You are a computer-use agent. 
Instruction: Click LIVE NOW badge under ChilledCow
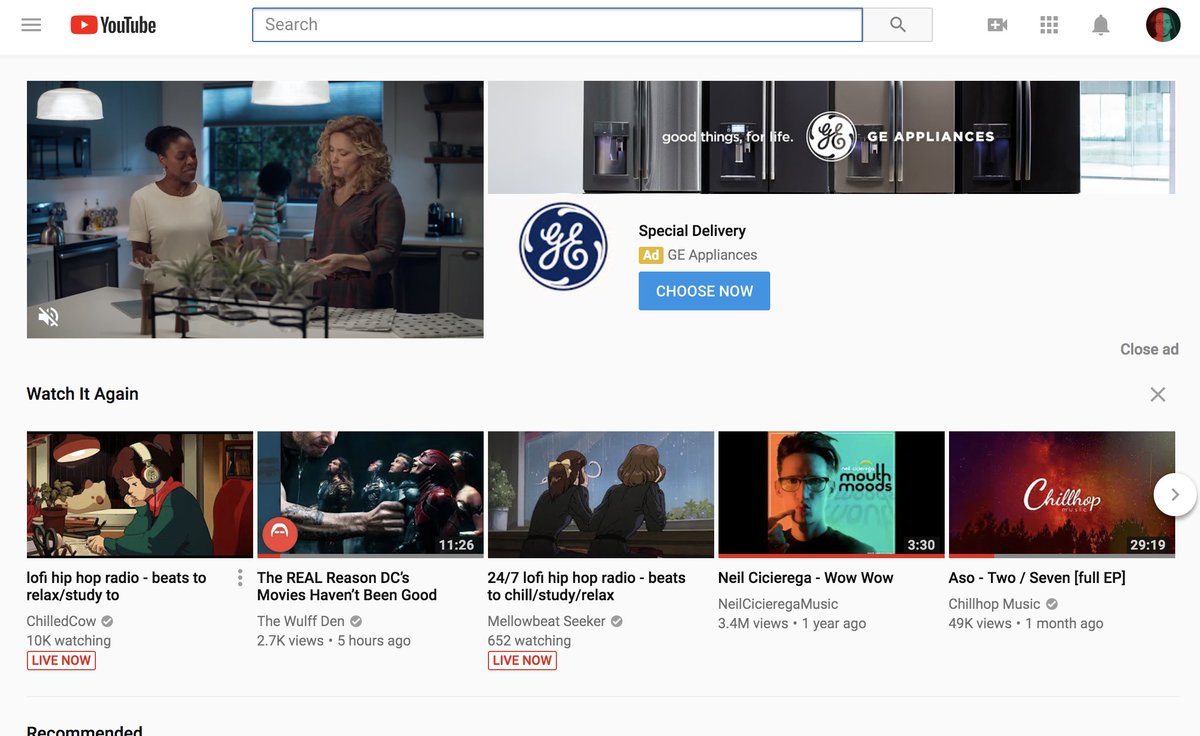click(61, 660)
